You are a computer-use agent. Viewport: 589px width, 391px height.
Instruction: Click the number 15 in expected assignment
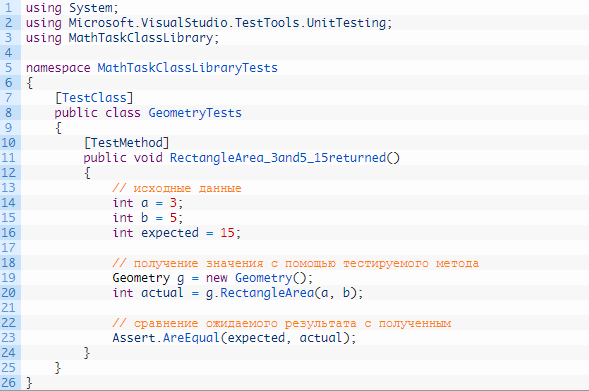point(227,233)
